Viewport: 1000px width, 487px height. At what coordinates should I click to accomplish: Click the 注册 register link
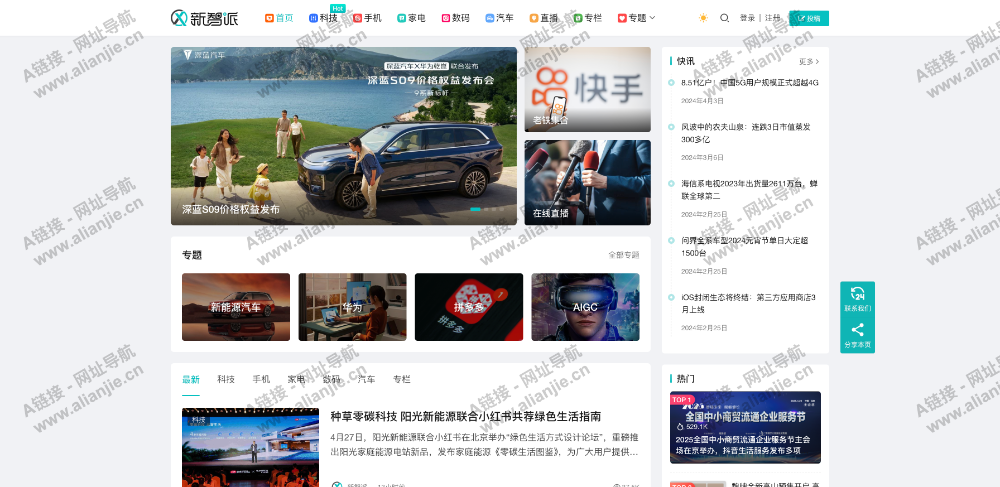tap(772, 18)
